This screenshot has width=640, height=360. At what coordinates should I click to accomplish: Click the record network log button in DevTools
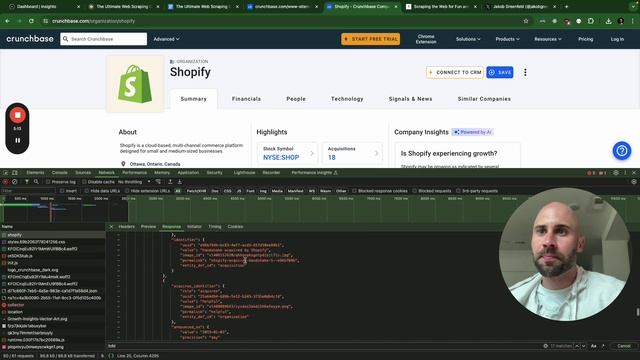(x=6, y=182)
